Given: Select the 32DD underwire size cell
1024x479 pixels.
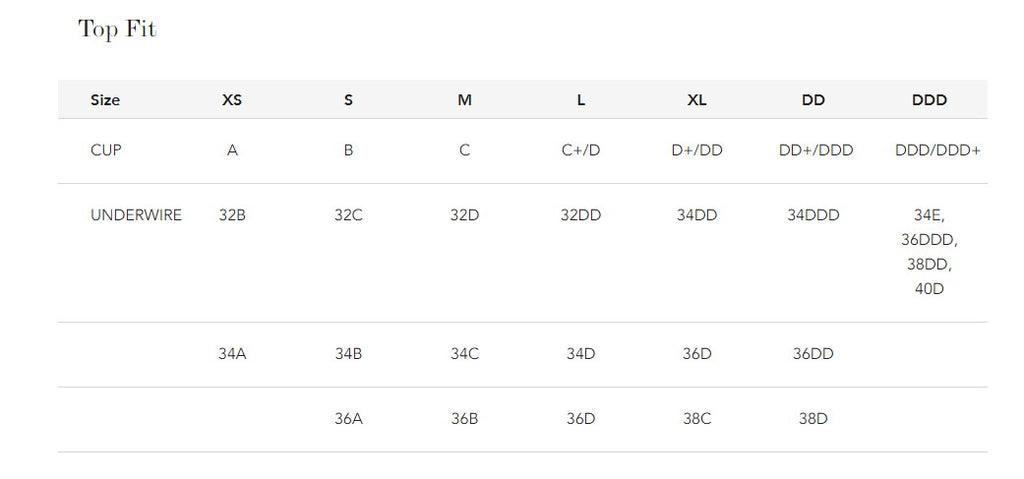Looking at the screenshot, I should (x=581, y=215).
